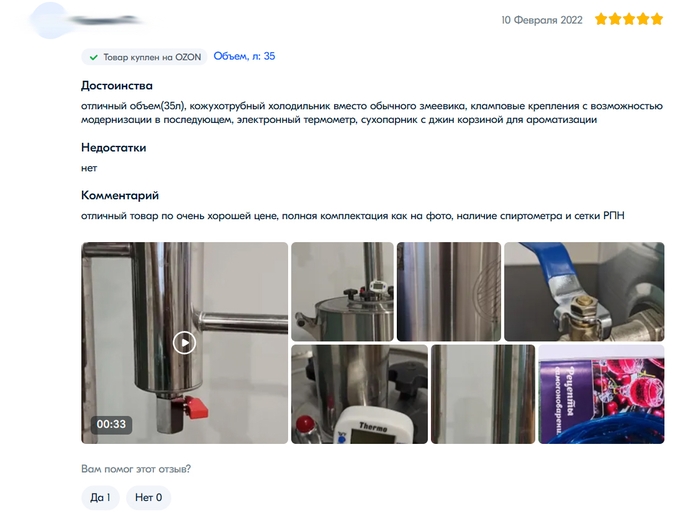Open the blue-handled ball valve photo

[584, 292]
